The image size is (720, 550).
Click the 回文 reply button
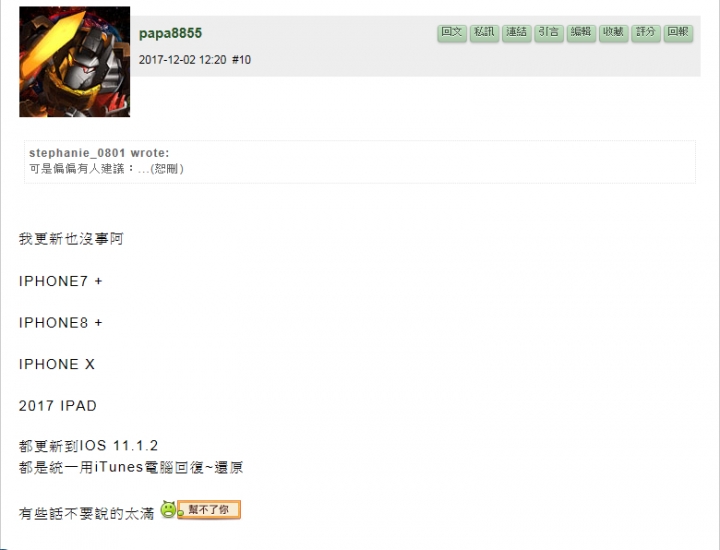coord(452,33)
